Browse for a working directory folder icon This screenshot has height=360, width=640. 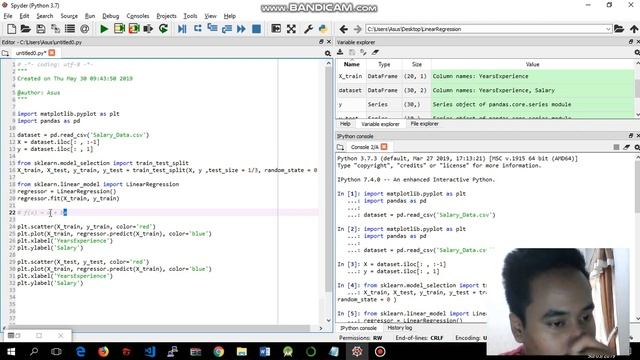point(619,29)
